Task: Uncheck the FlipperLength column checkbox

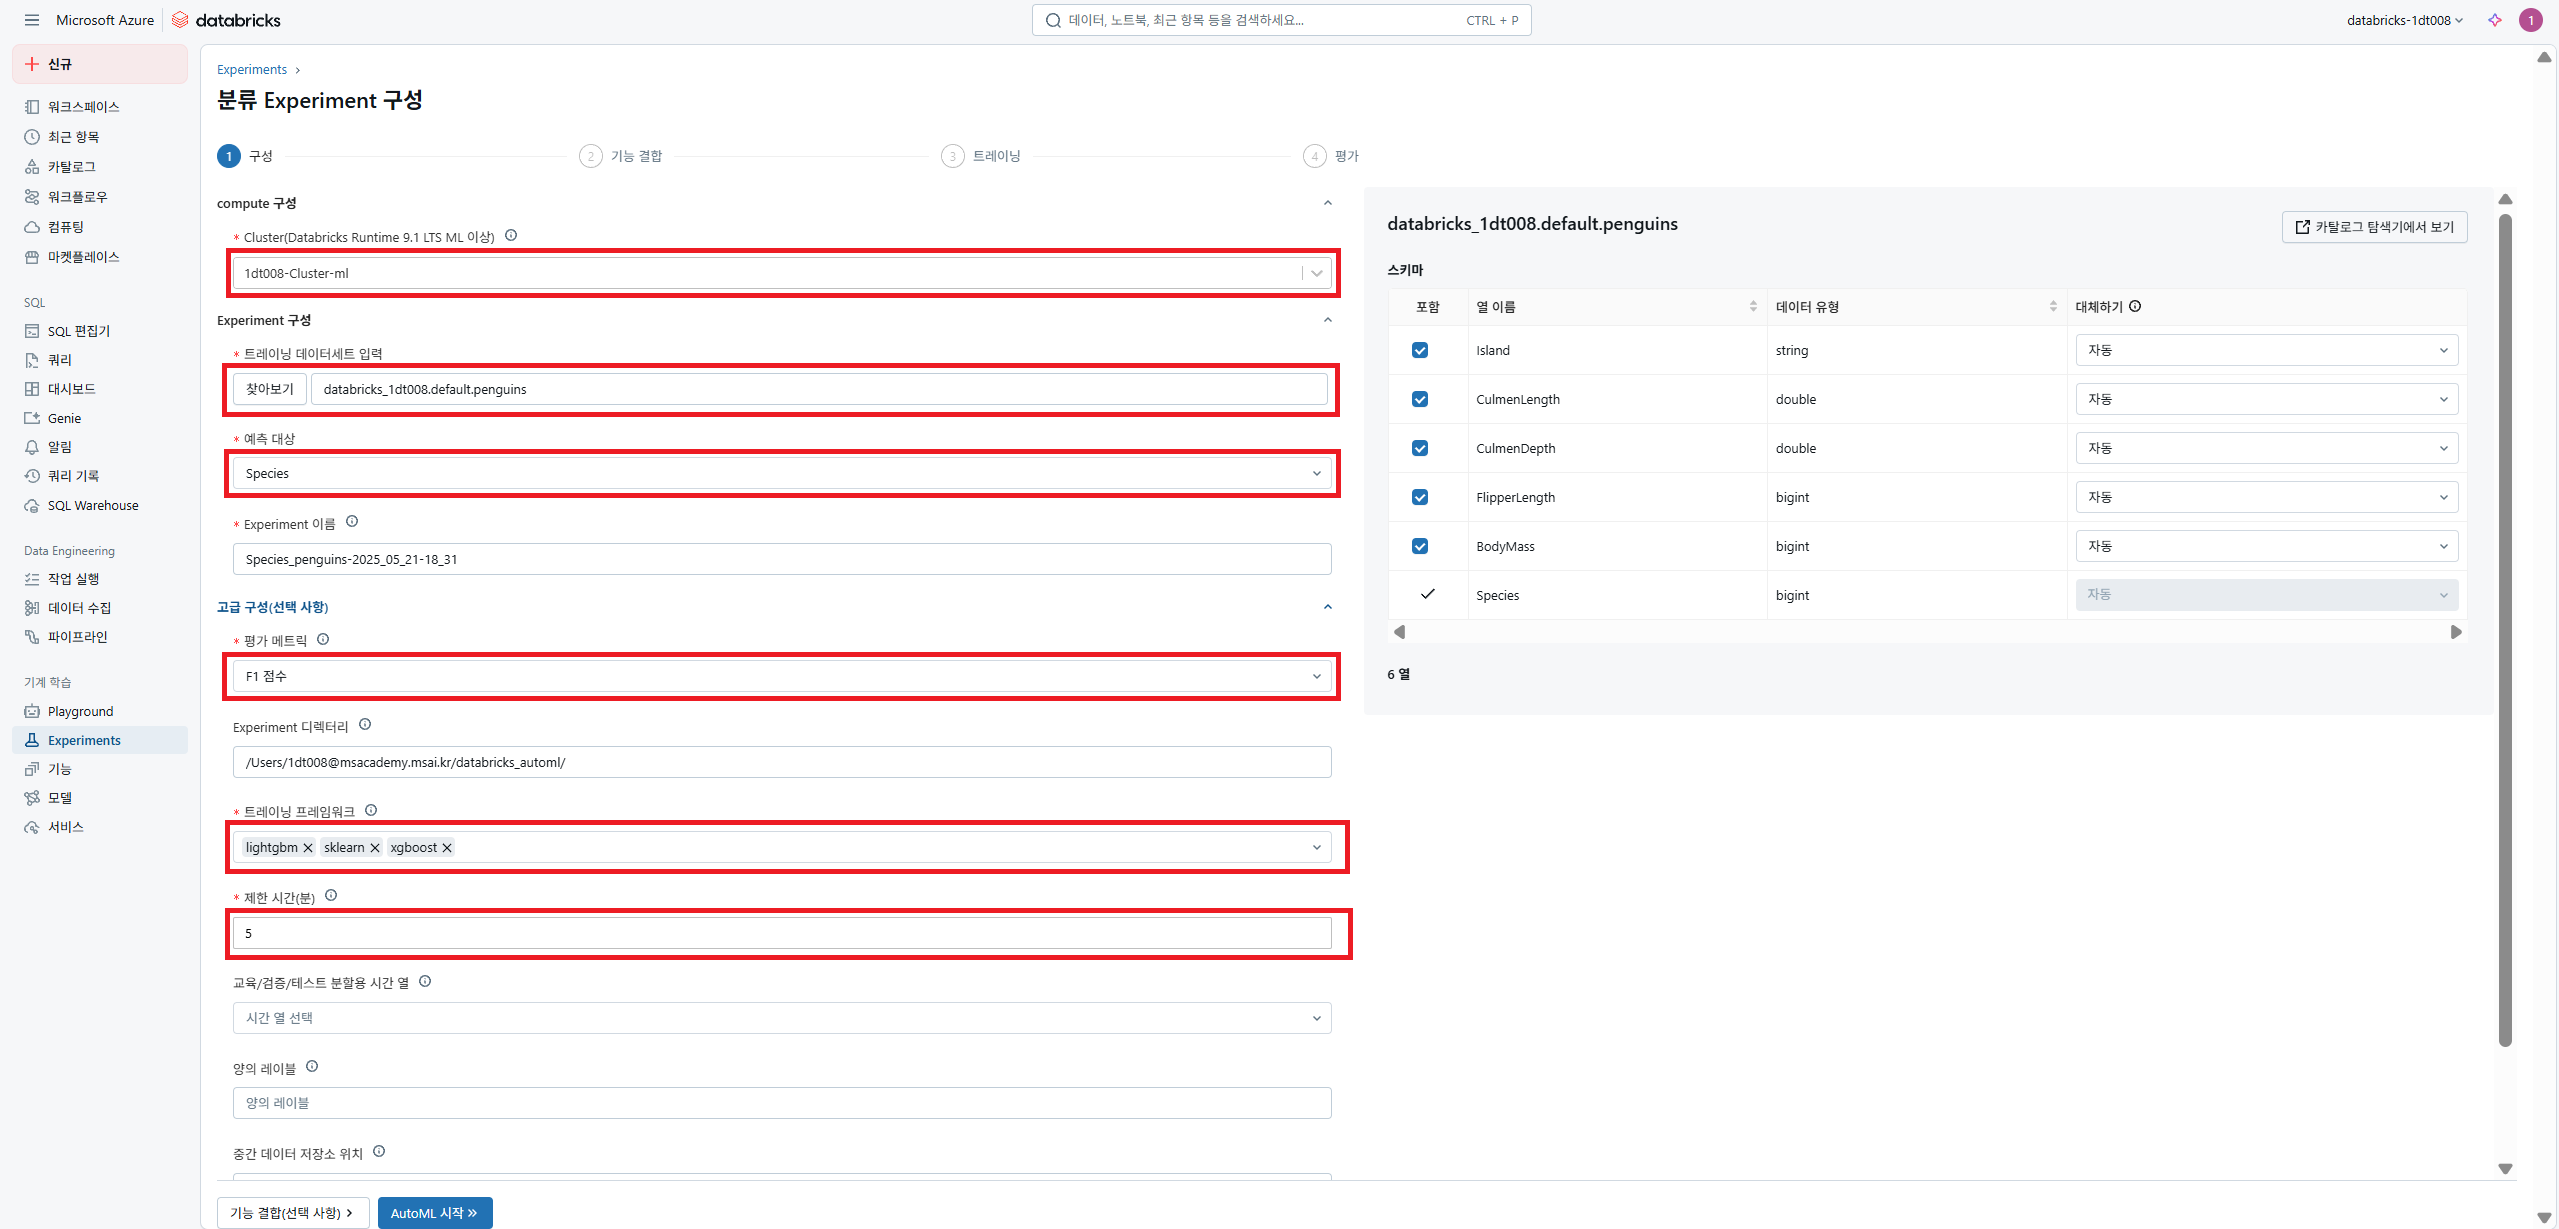Action: tap(1420, 497)
